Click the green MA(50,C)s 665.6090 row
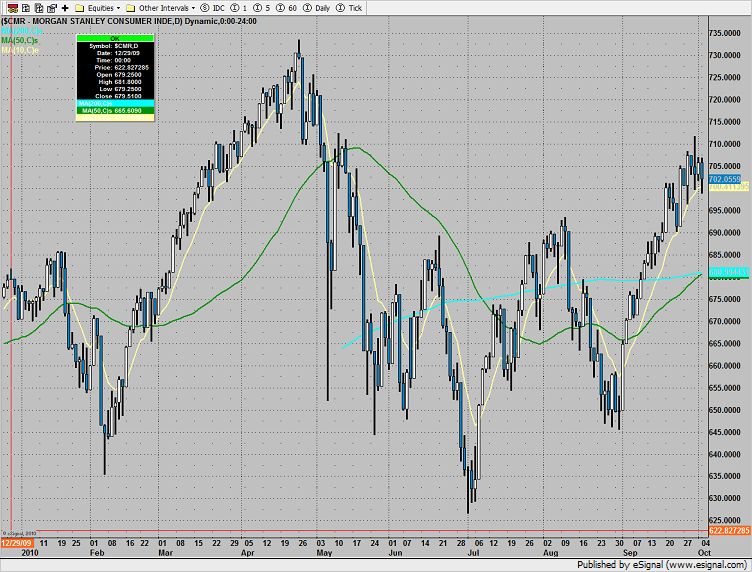This screenshot has height=572, width=752. pos(115,111)
